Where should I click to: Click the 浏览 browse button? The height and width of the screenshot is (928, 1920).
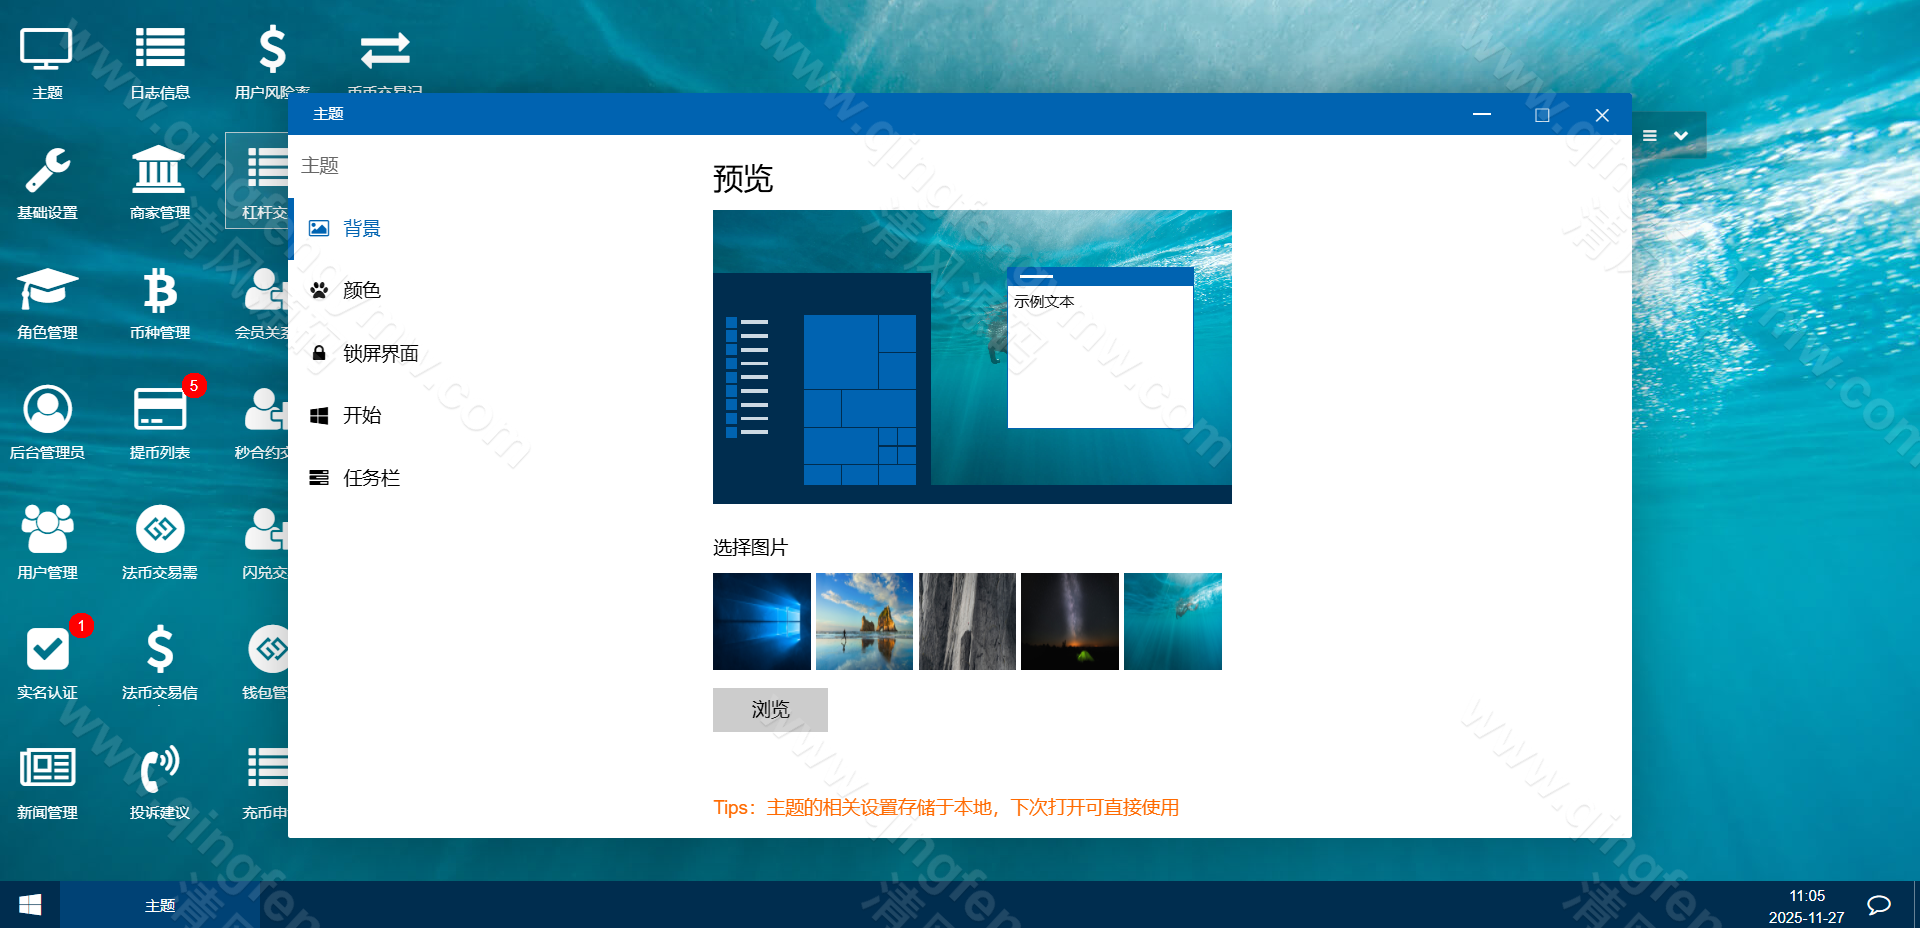769,709
